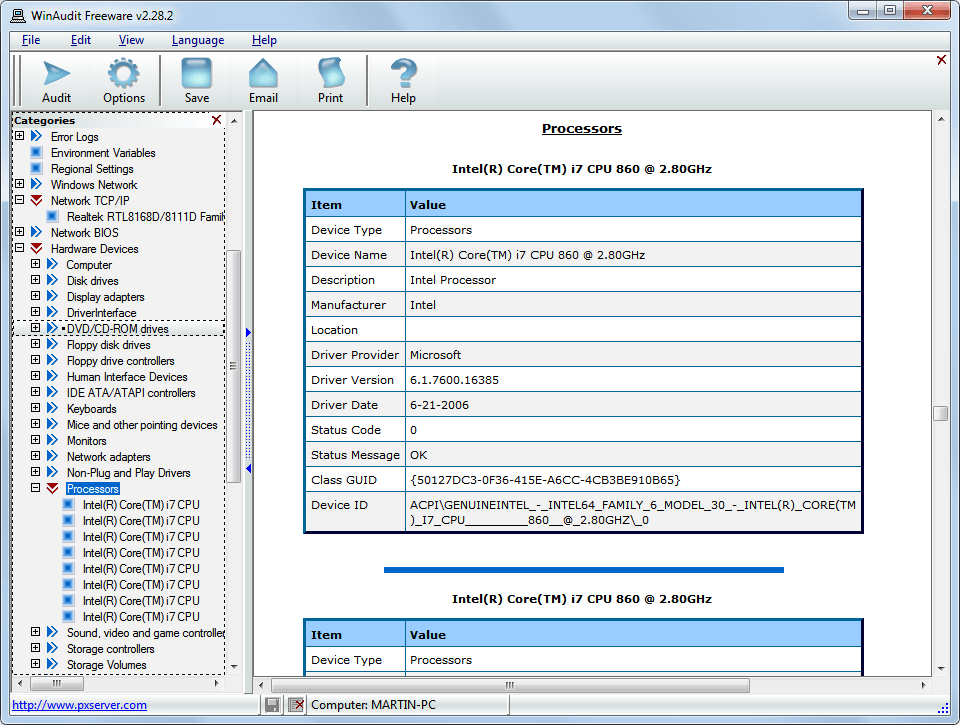The height and width of the screenshot is (725, 960).
Task: Select IDE ATA/ATAPI controllers in tree
Action: pyautogui.click(x=131, y=393)
